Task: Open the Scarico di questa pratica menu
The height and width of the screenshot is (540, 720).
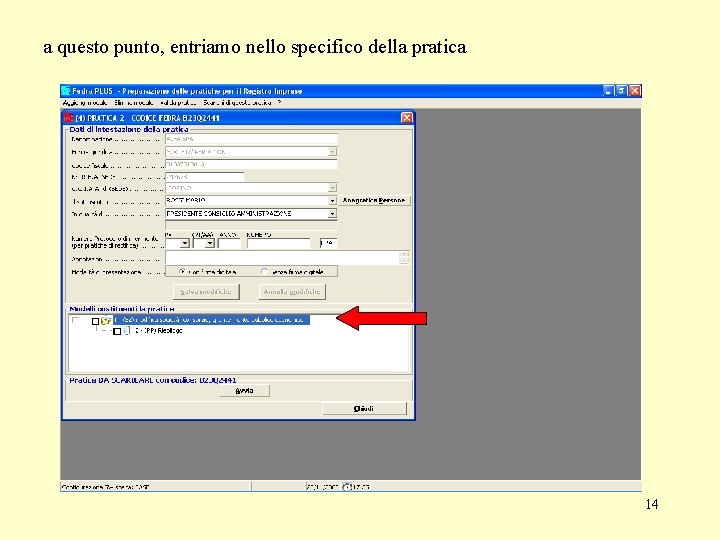Action: [x=237, y=103]
